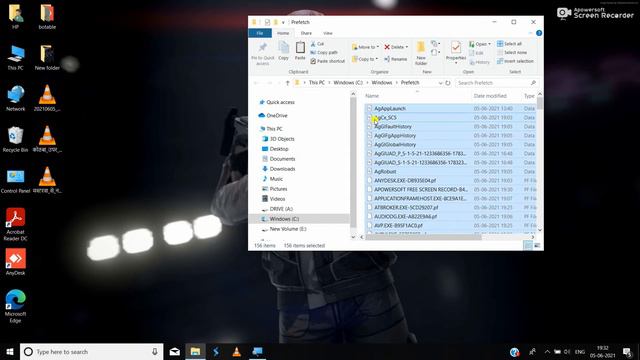Switch to the View ribbon tab
This screenshot has height=360, width=640.
point(328,33)
